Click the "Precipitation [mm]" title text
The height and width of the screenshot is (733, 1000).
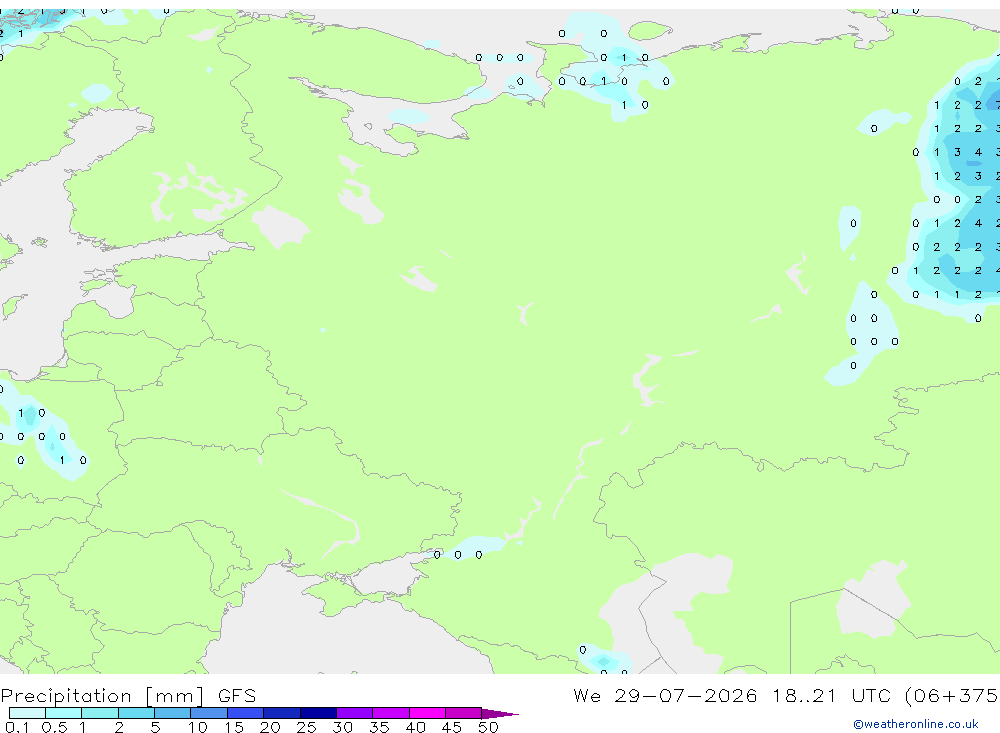tap(102, 696)
